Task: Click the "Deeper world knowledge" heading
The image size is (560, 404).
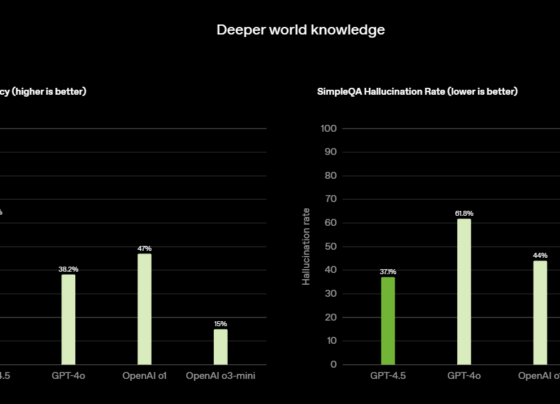Action: [301, 30]
